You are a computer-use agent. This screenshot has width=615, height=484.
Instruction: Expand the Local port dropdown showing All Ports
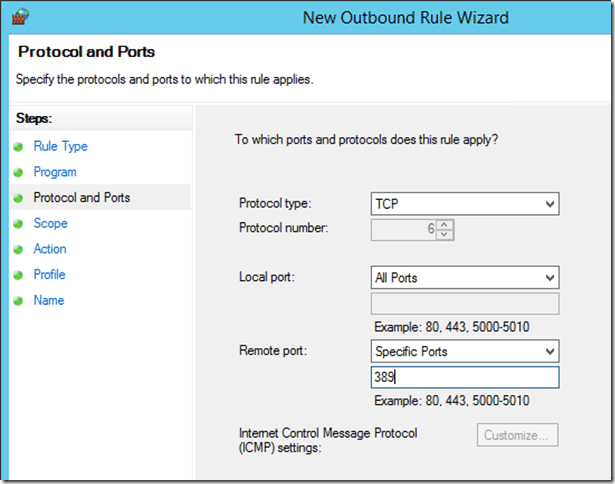[x=464, y=277]
